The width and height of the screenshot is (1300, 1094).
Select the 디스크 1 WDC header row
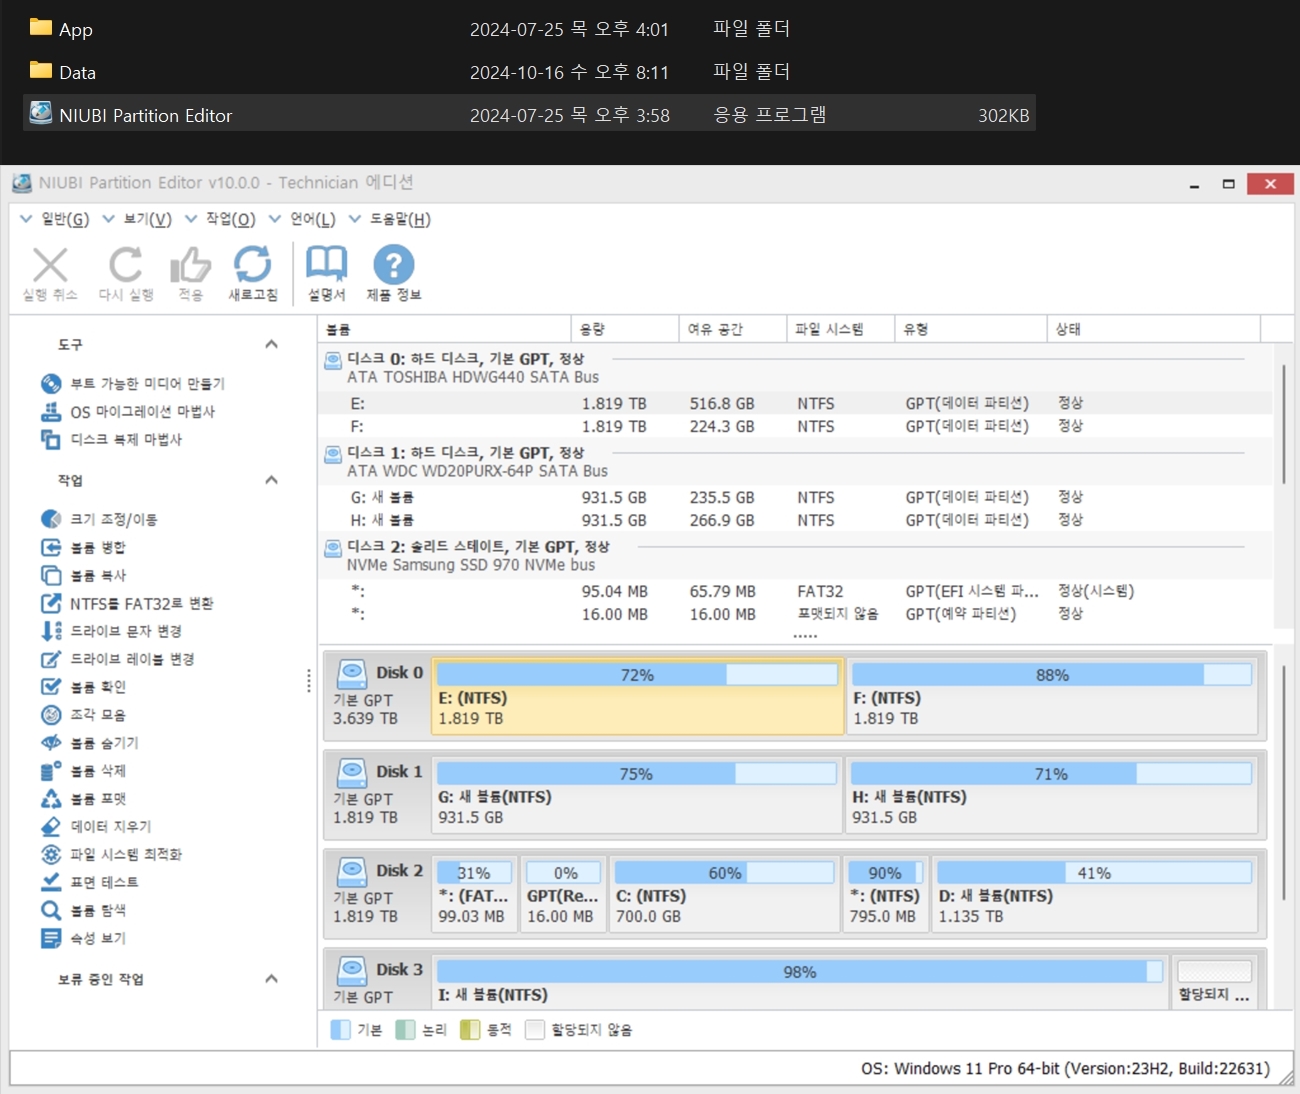[x=796, y=462]
